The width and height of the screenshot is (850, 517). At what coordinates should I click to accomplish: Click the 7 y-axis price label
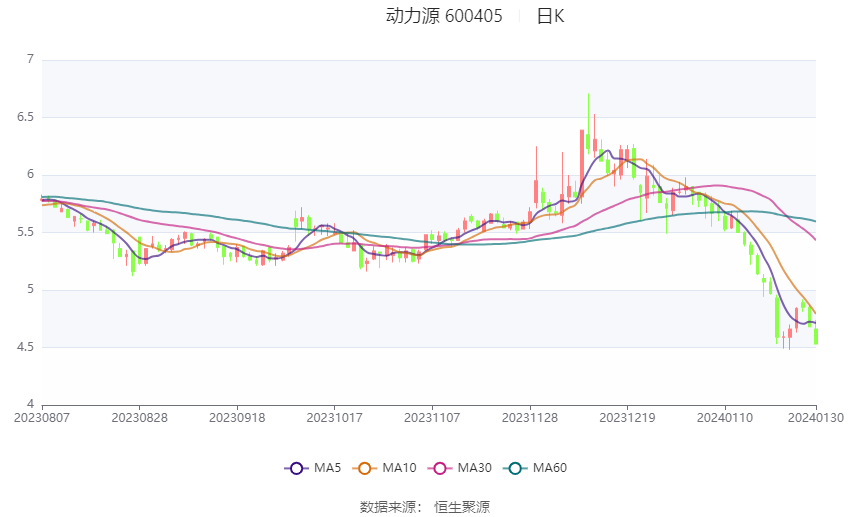click(30, 59)
